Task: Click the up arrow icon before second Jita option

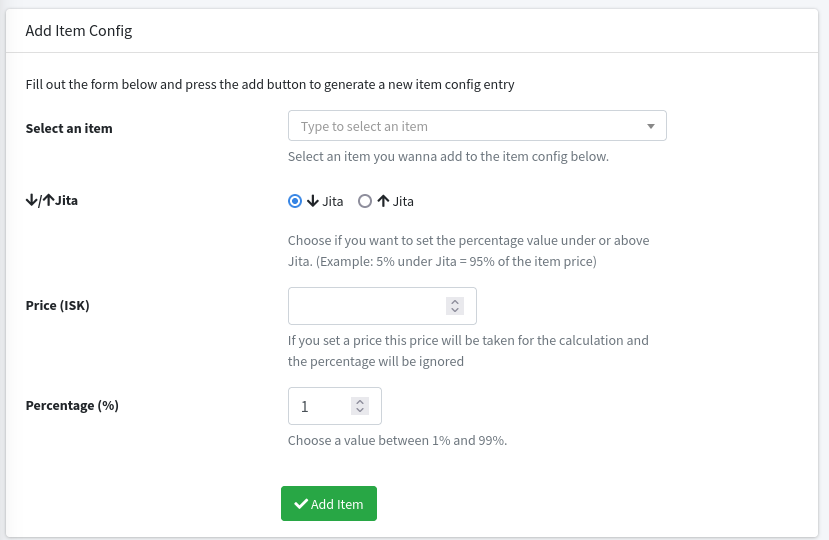Action: coord(383,201)
